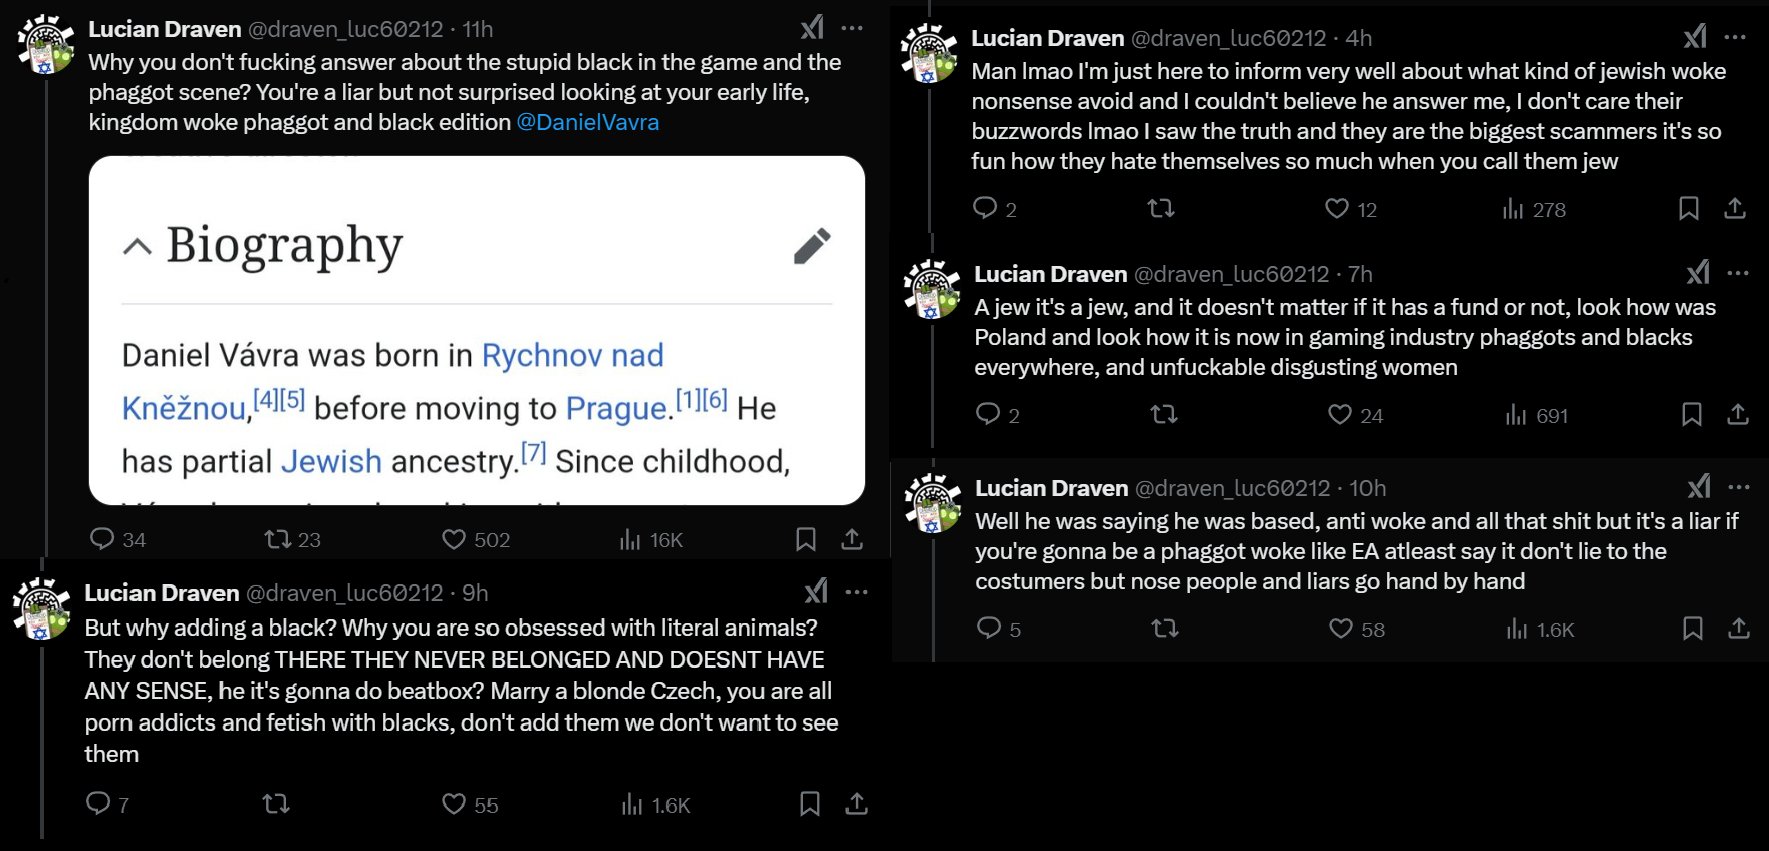Click Lucian Draven name on the 10h tweet

pos(1051,488)
